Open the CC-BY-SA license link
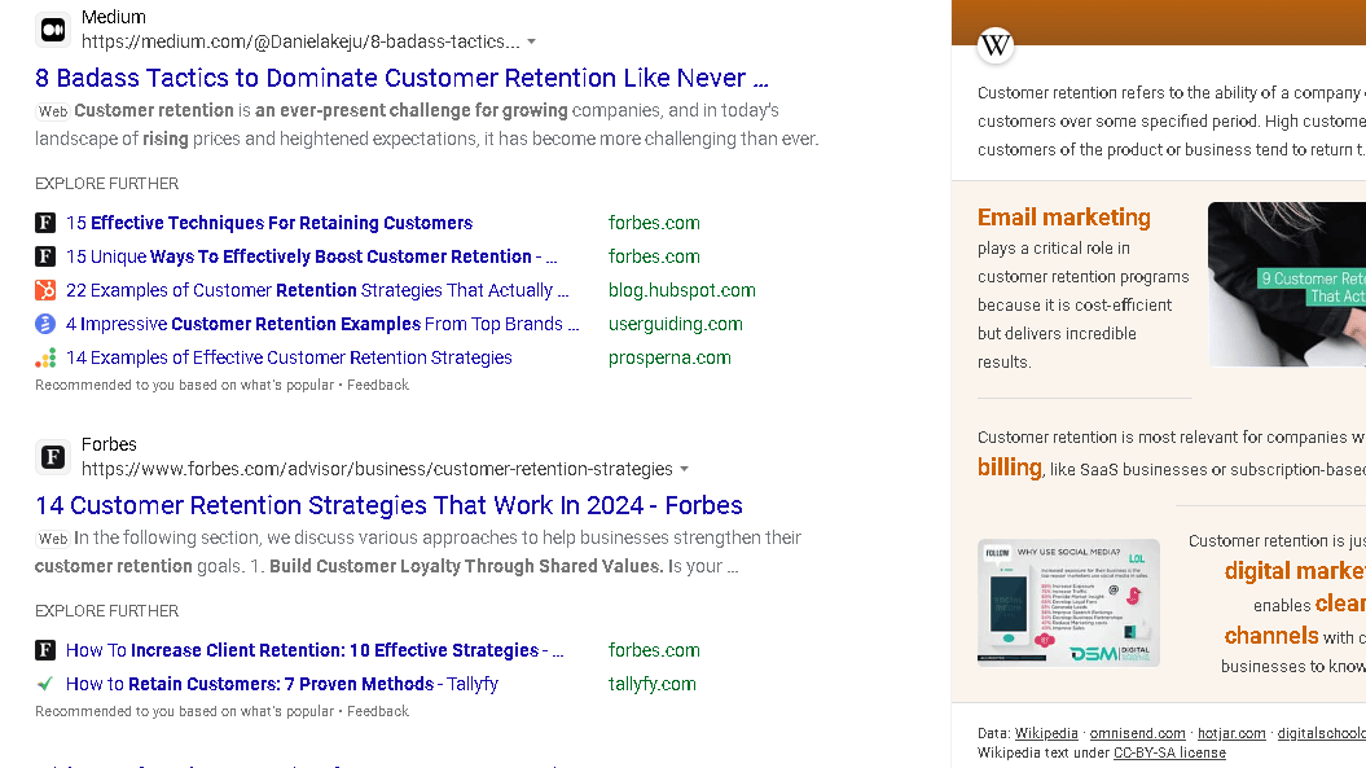This screenshot has width=1366, height=768. (x=1169, y=753)
